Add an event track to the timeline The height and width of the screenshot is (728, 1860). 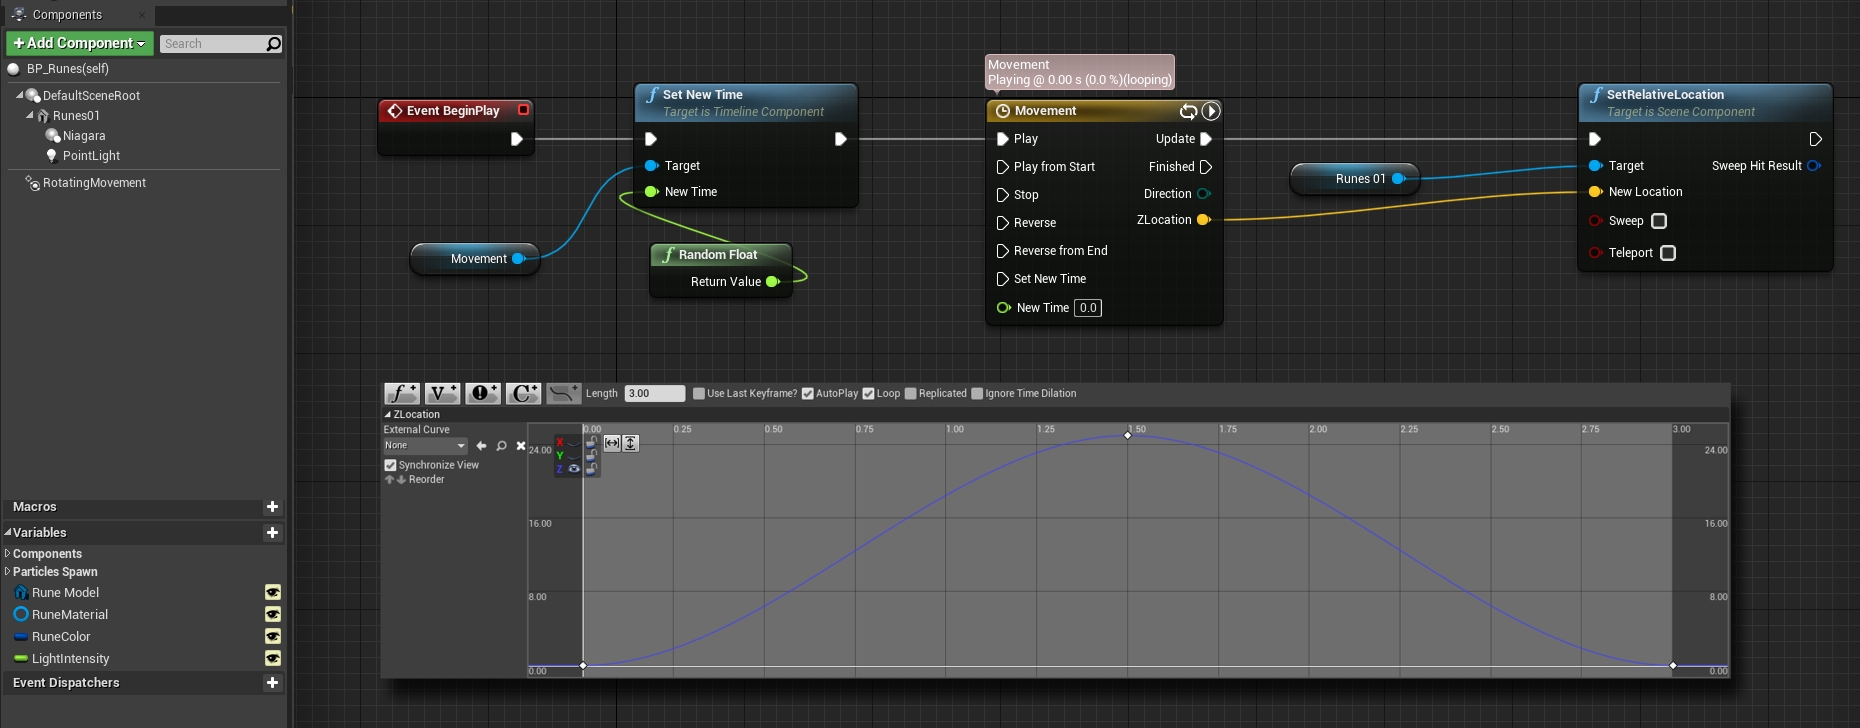(482, 393)
